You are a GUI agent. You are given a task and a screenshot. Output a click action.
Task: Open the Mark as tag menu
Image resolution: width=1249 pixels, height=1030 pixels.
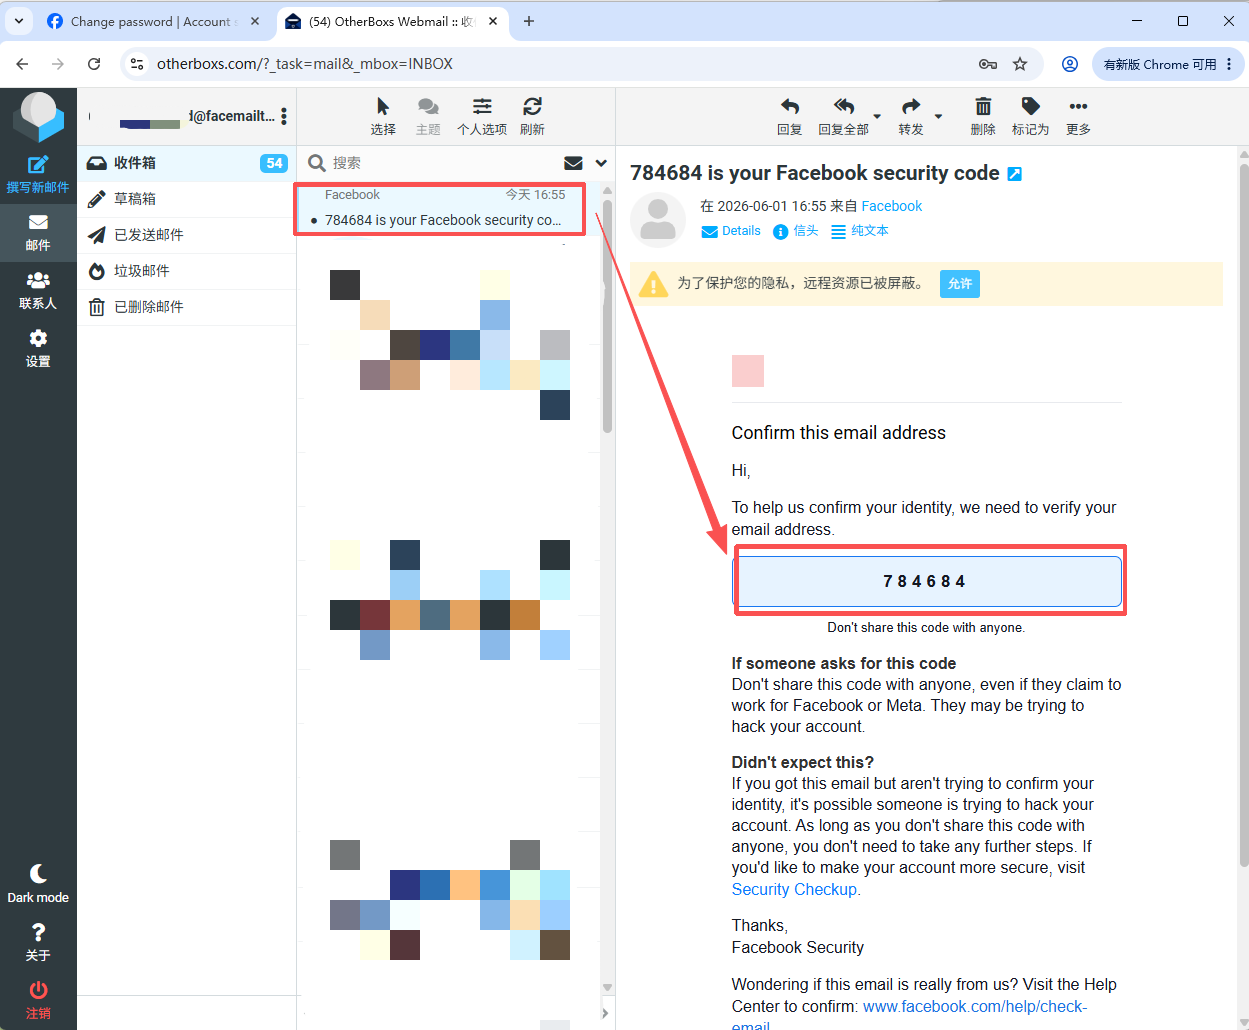pos(1030,116)
